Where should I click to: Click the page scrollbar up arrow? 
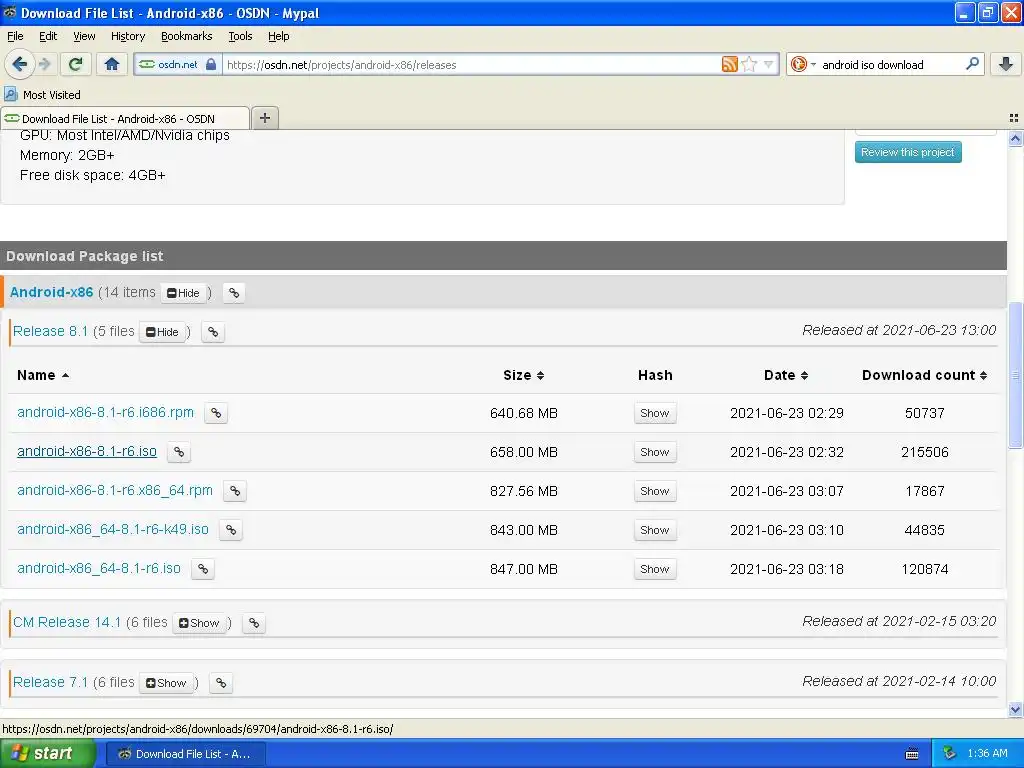click(1015, 138)
